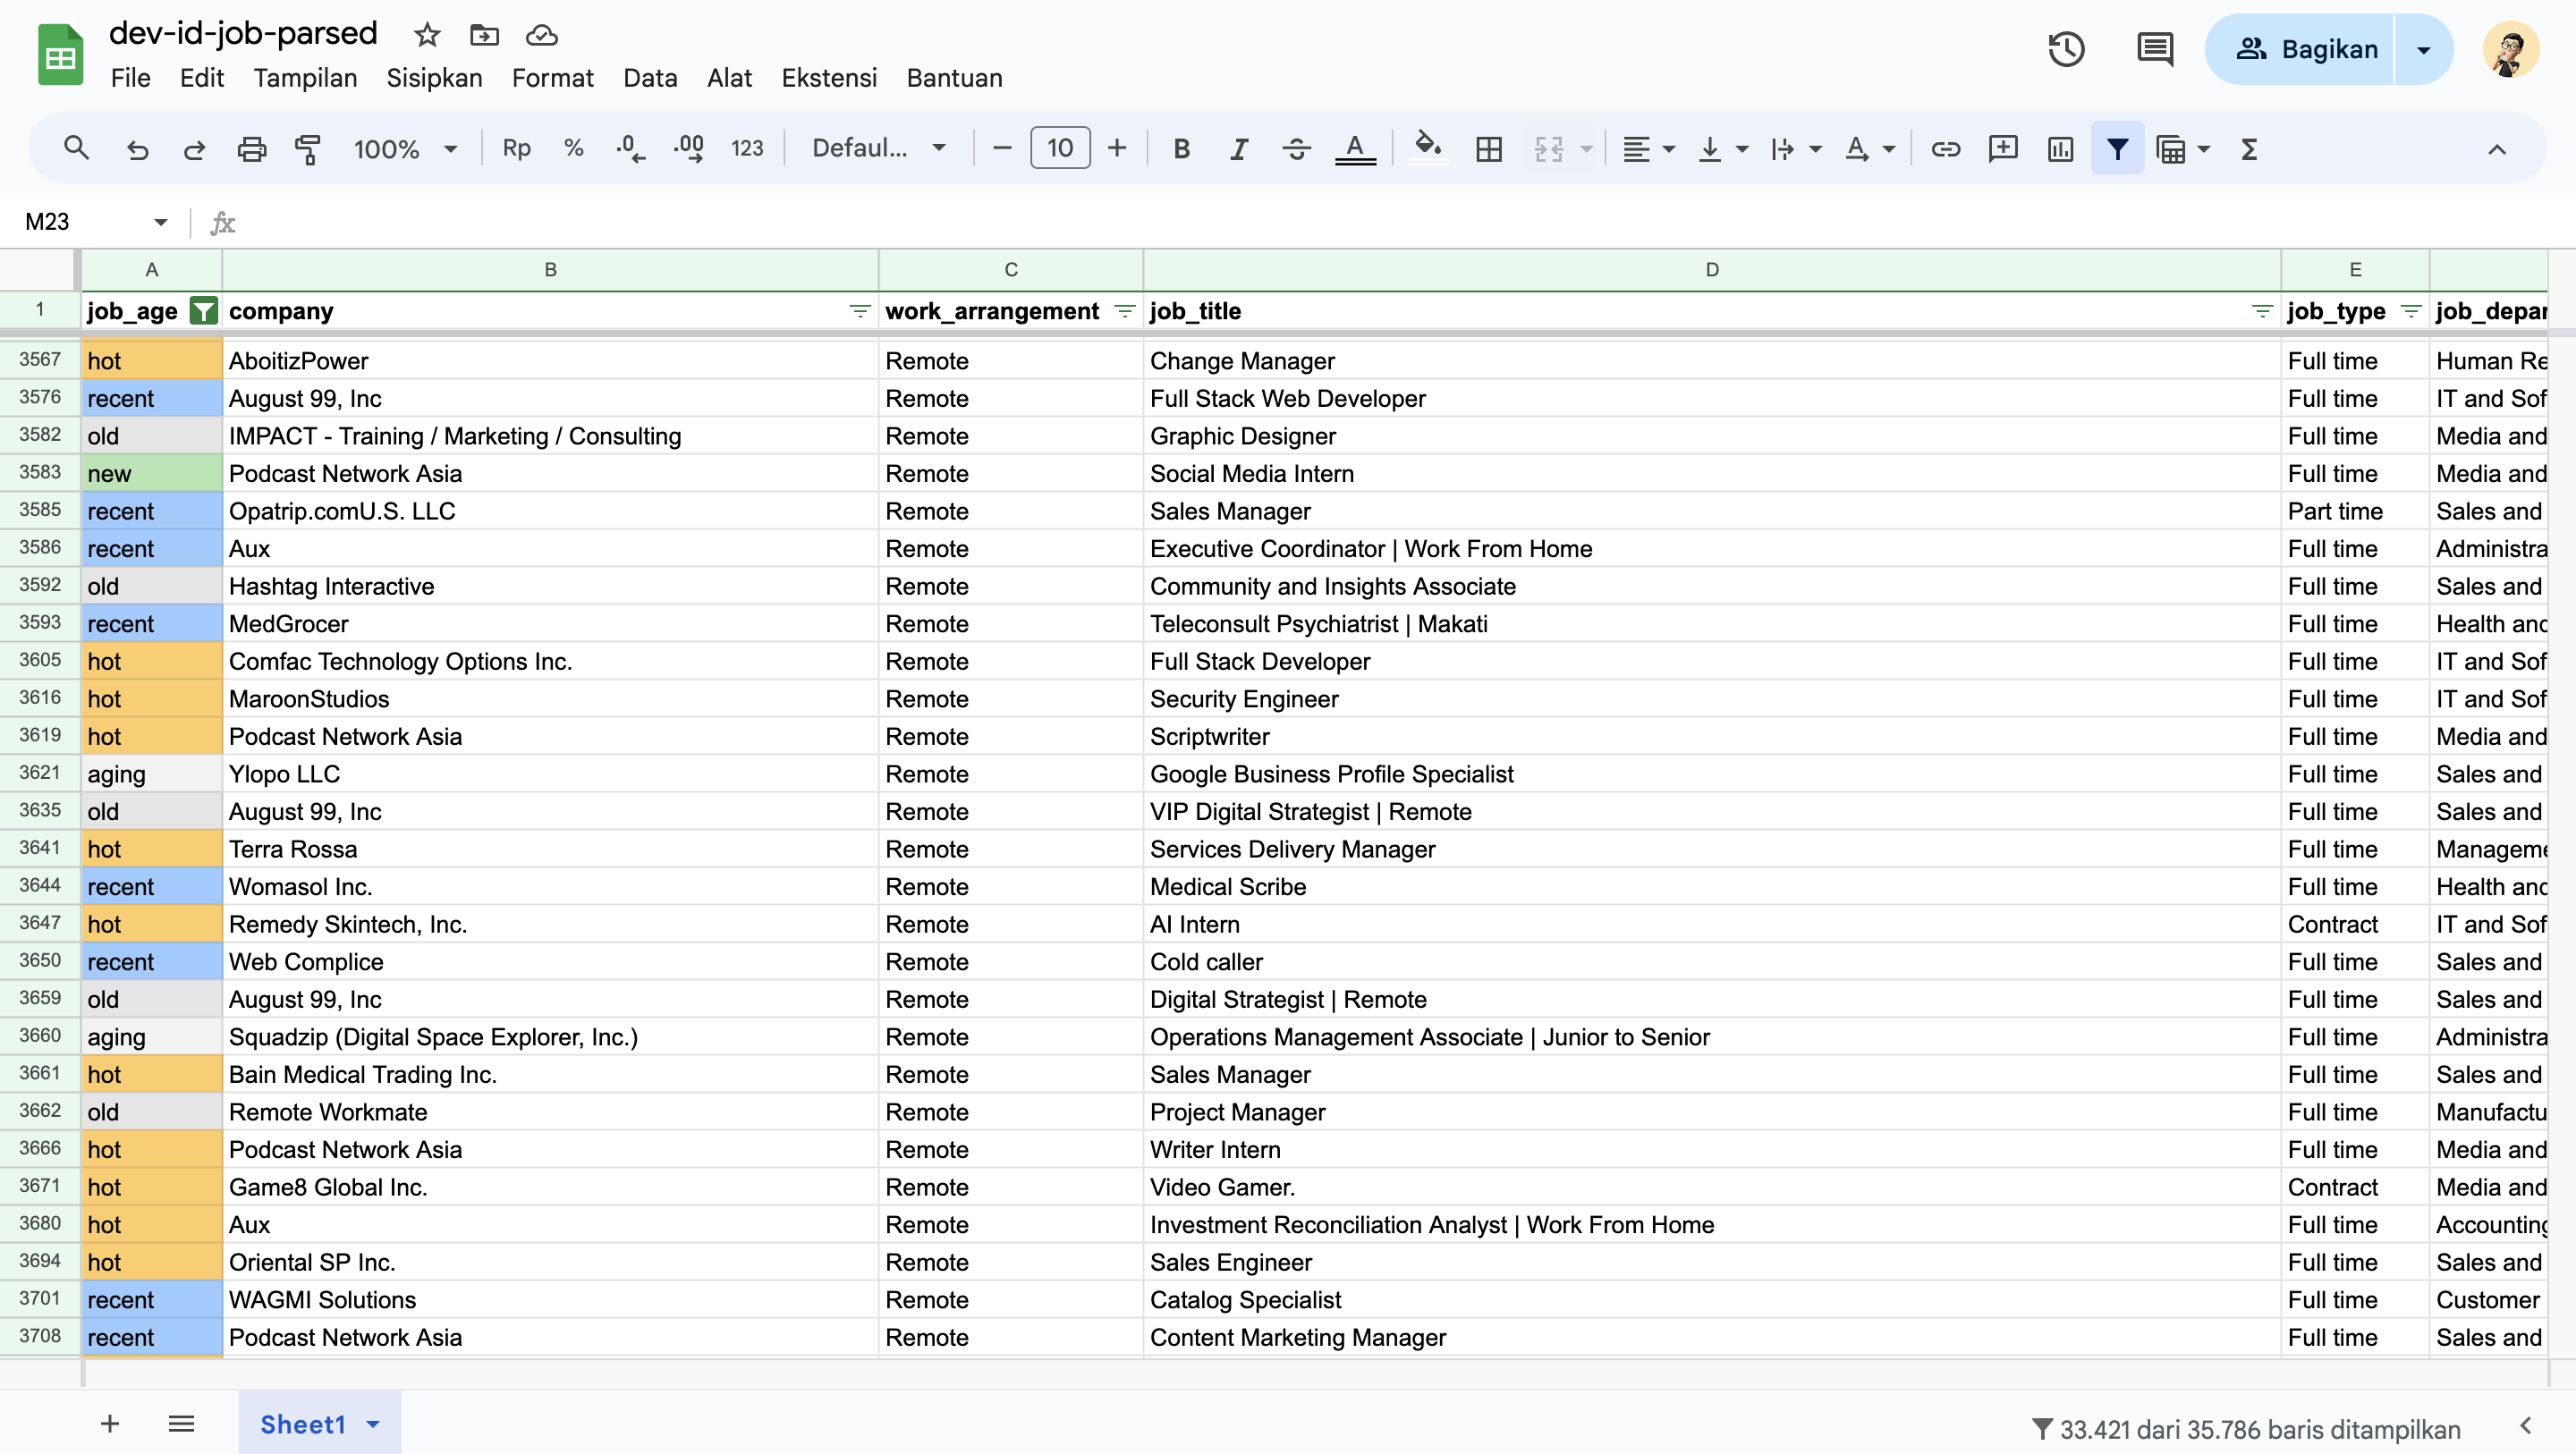The width and height of the screenshot is (2576, 1454).
Task: Open the Ekstensi menu
Action: pos(829,78)
